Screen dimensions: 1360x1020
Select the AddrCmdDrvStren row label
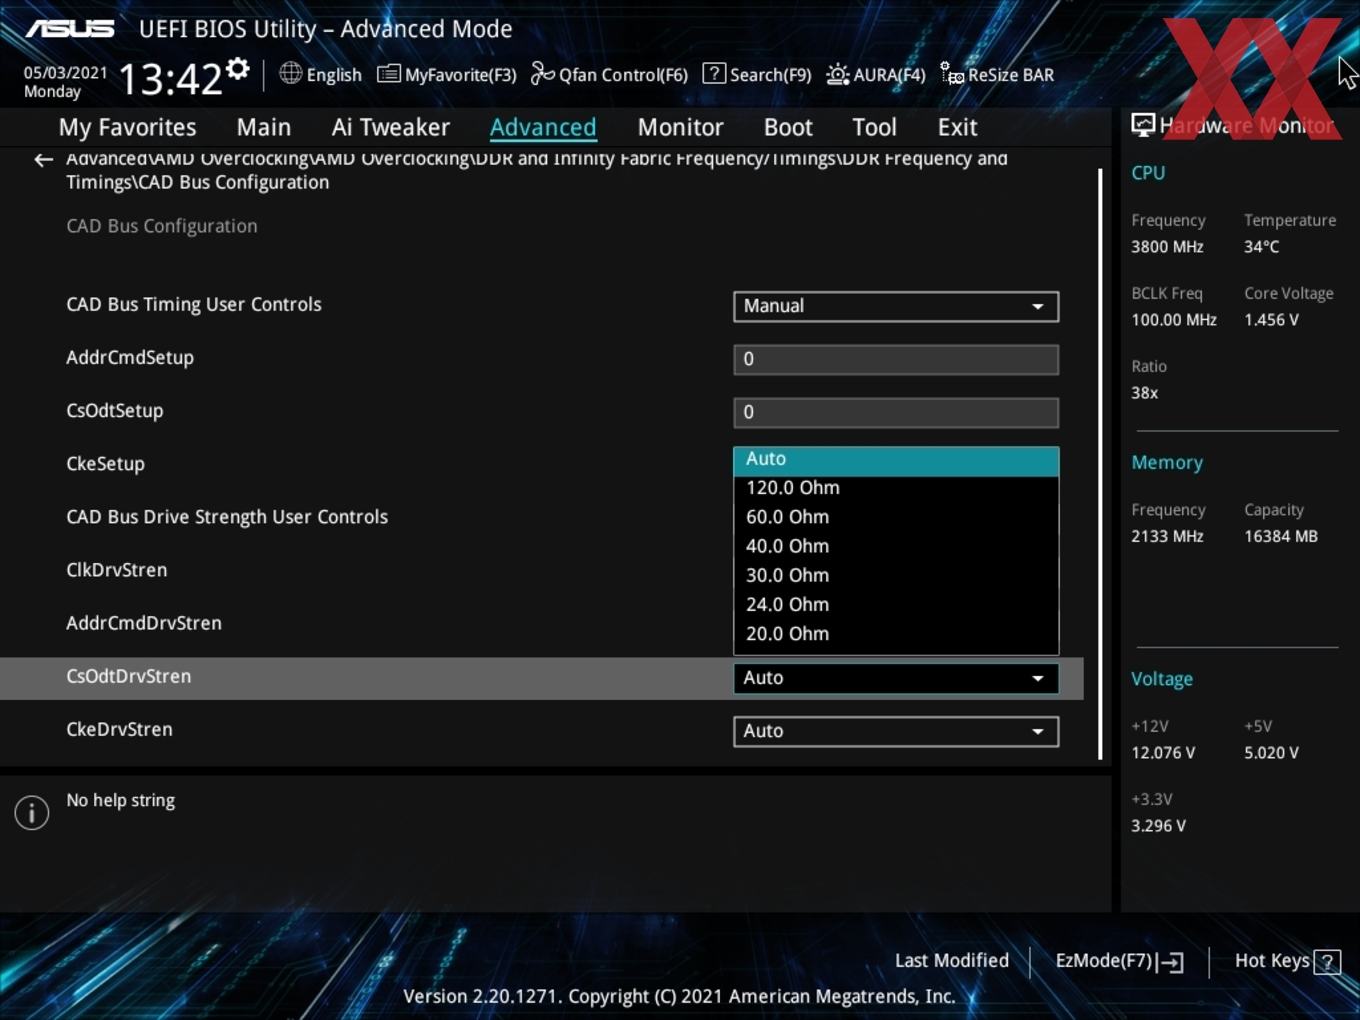(144, 623)
